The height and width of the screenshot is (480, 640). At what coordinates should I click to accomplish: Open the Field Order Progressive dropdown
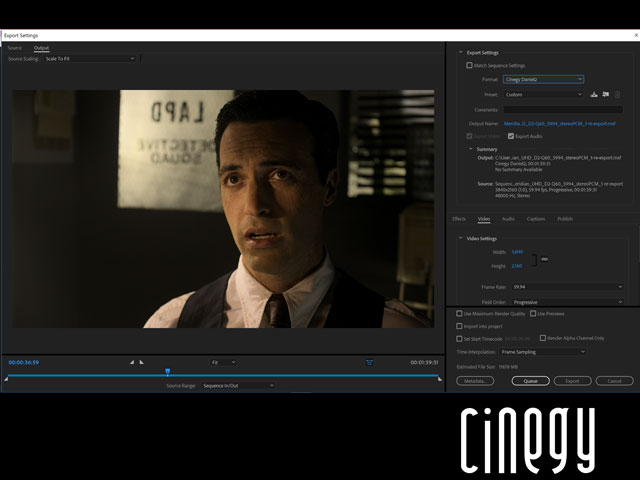pyautogui.click(x=568, y=302)
